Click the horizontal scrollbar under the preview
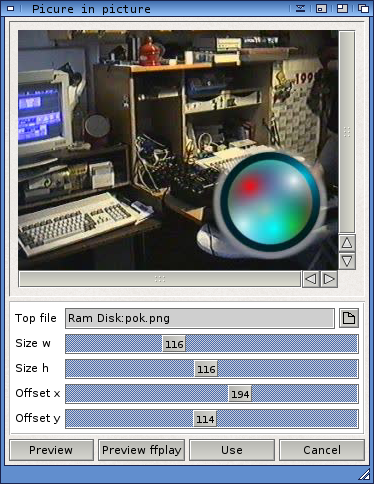This screenshot has height=484, width=374. 160,279
